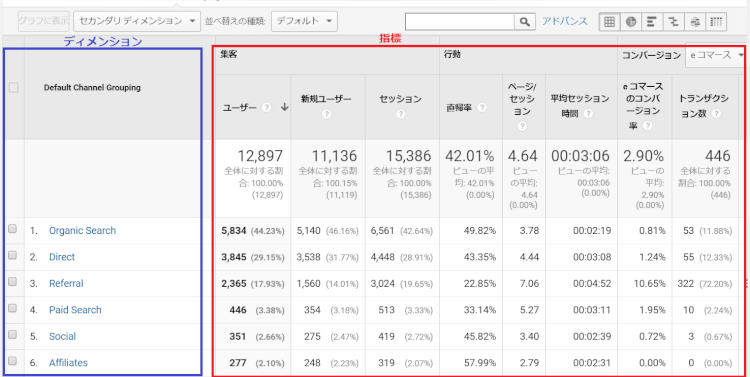Switch to term cloud view icon
This screenshot has height=377, width=750.
tap(695, 22)
